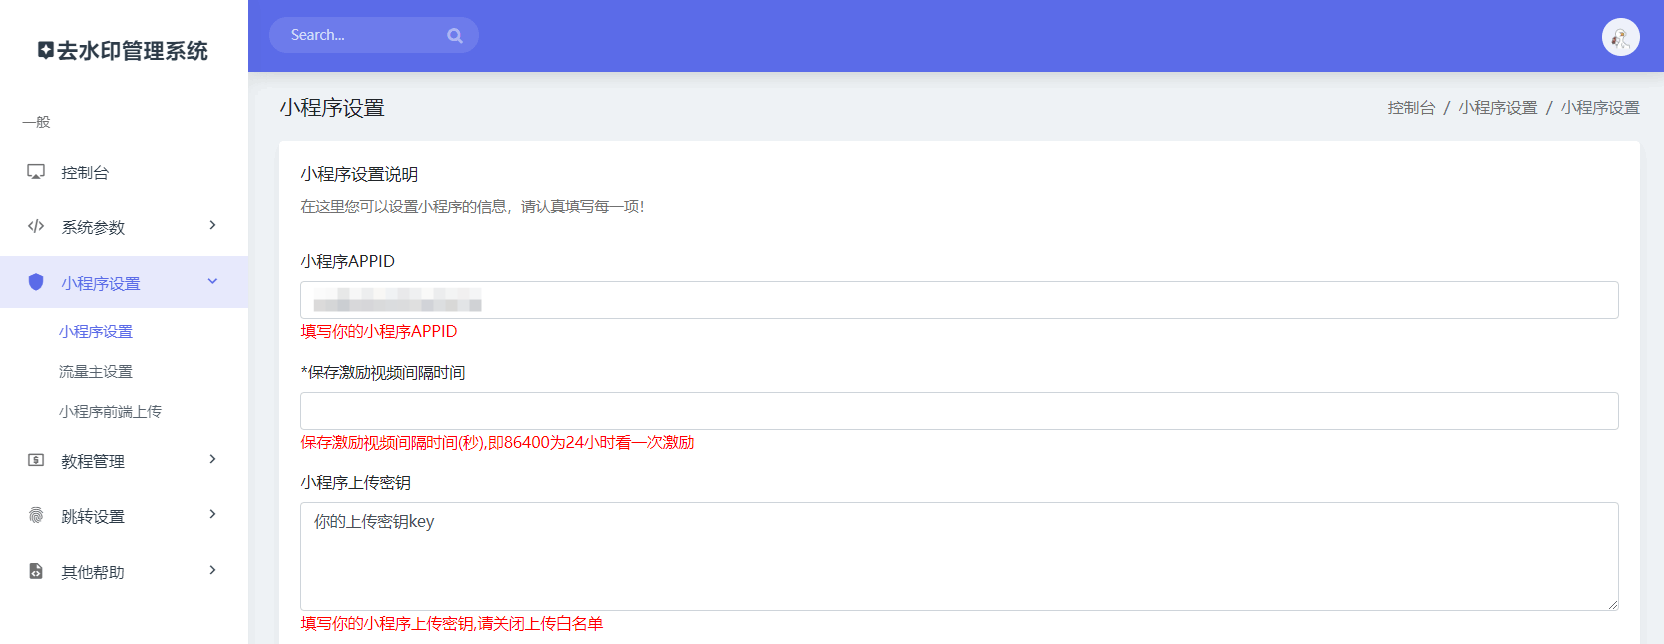The height and width of the screenshot is (644, 1664).
Task: Click the hint 填写你的小程序APPID
Action: click(379, 331)
